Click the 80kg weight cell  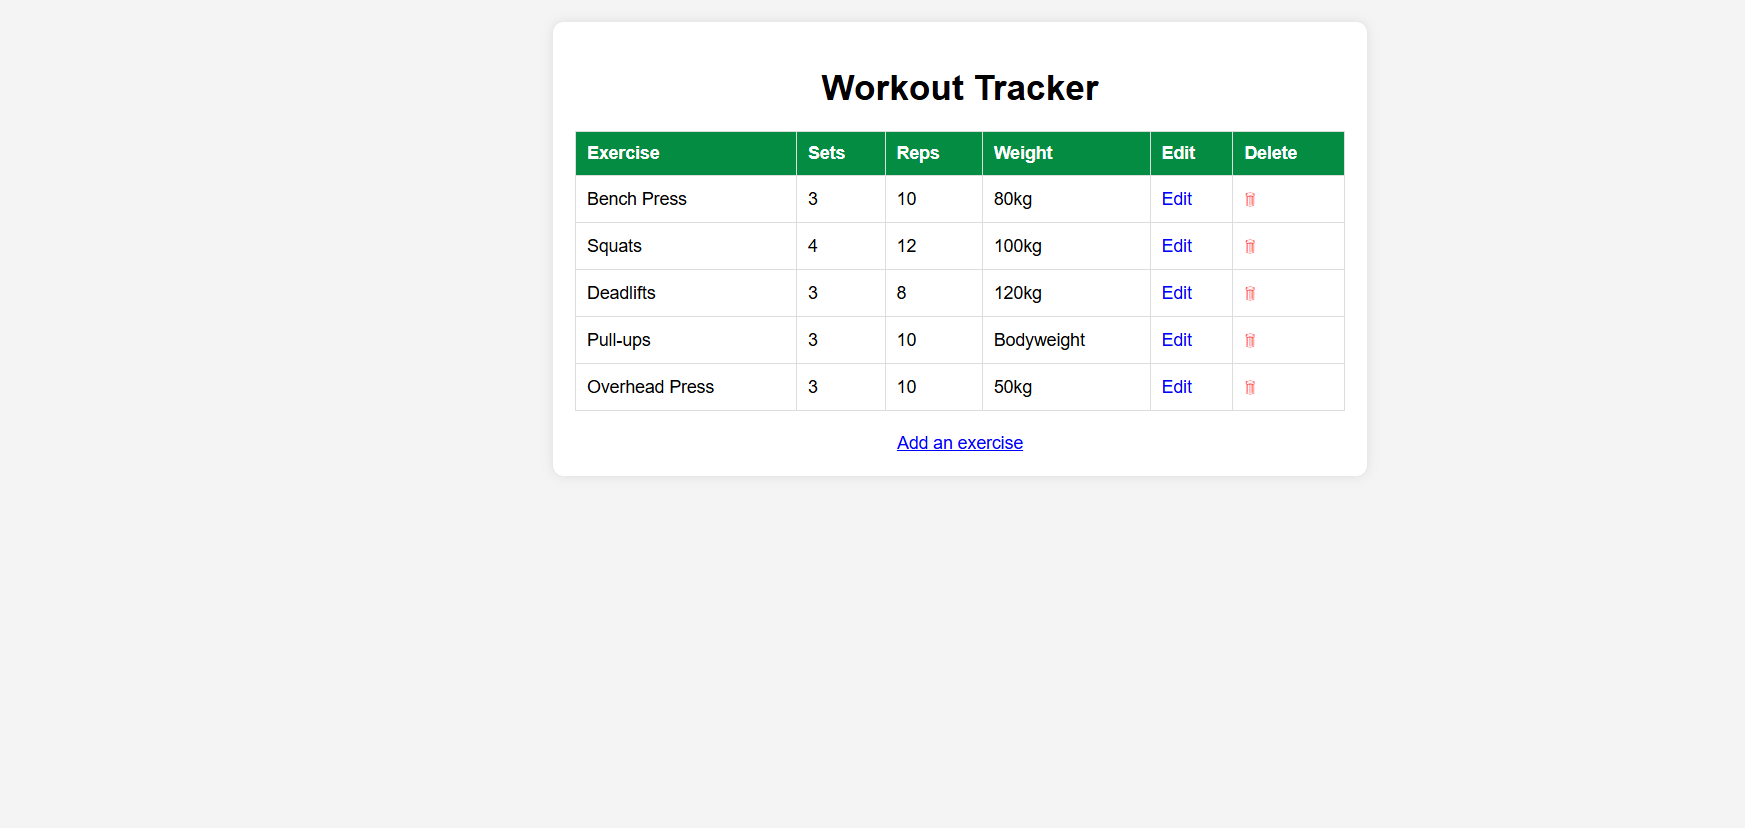click(1067, 199)
